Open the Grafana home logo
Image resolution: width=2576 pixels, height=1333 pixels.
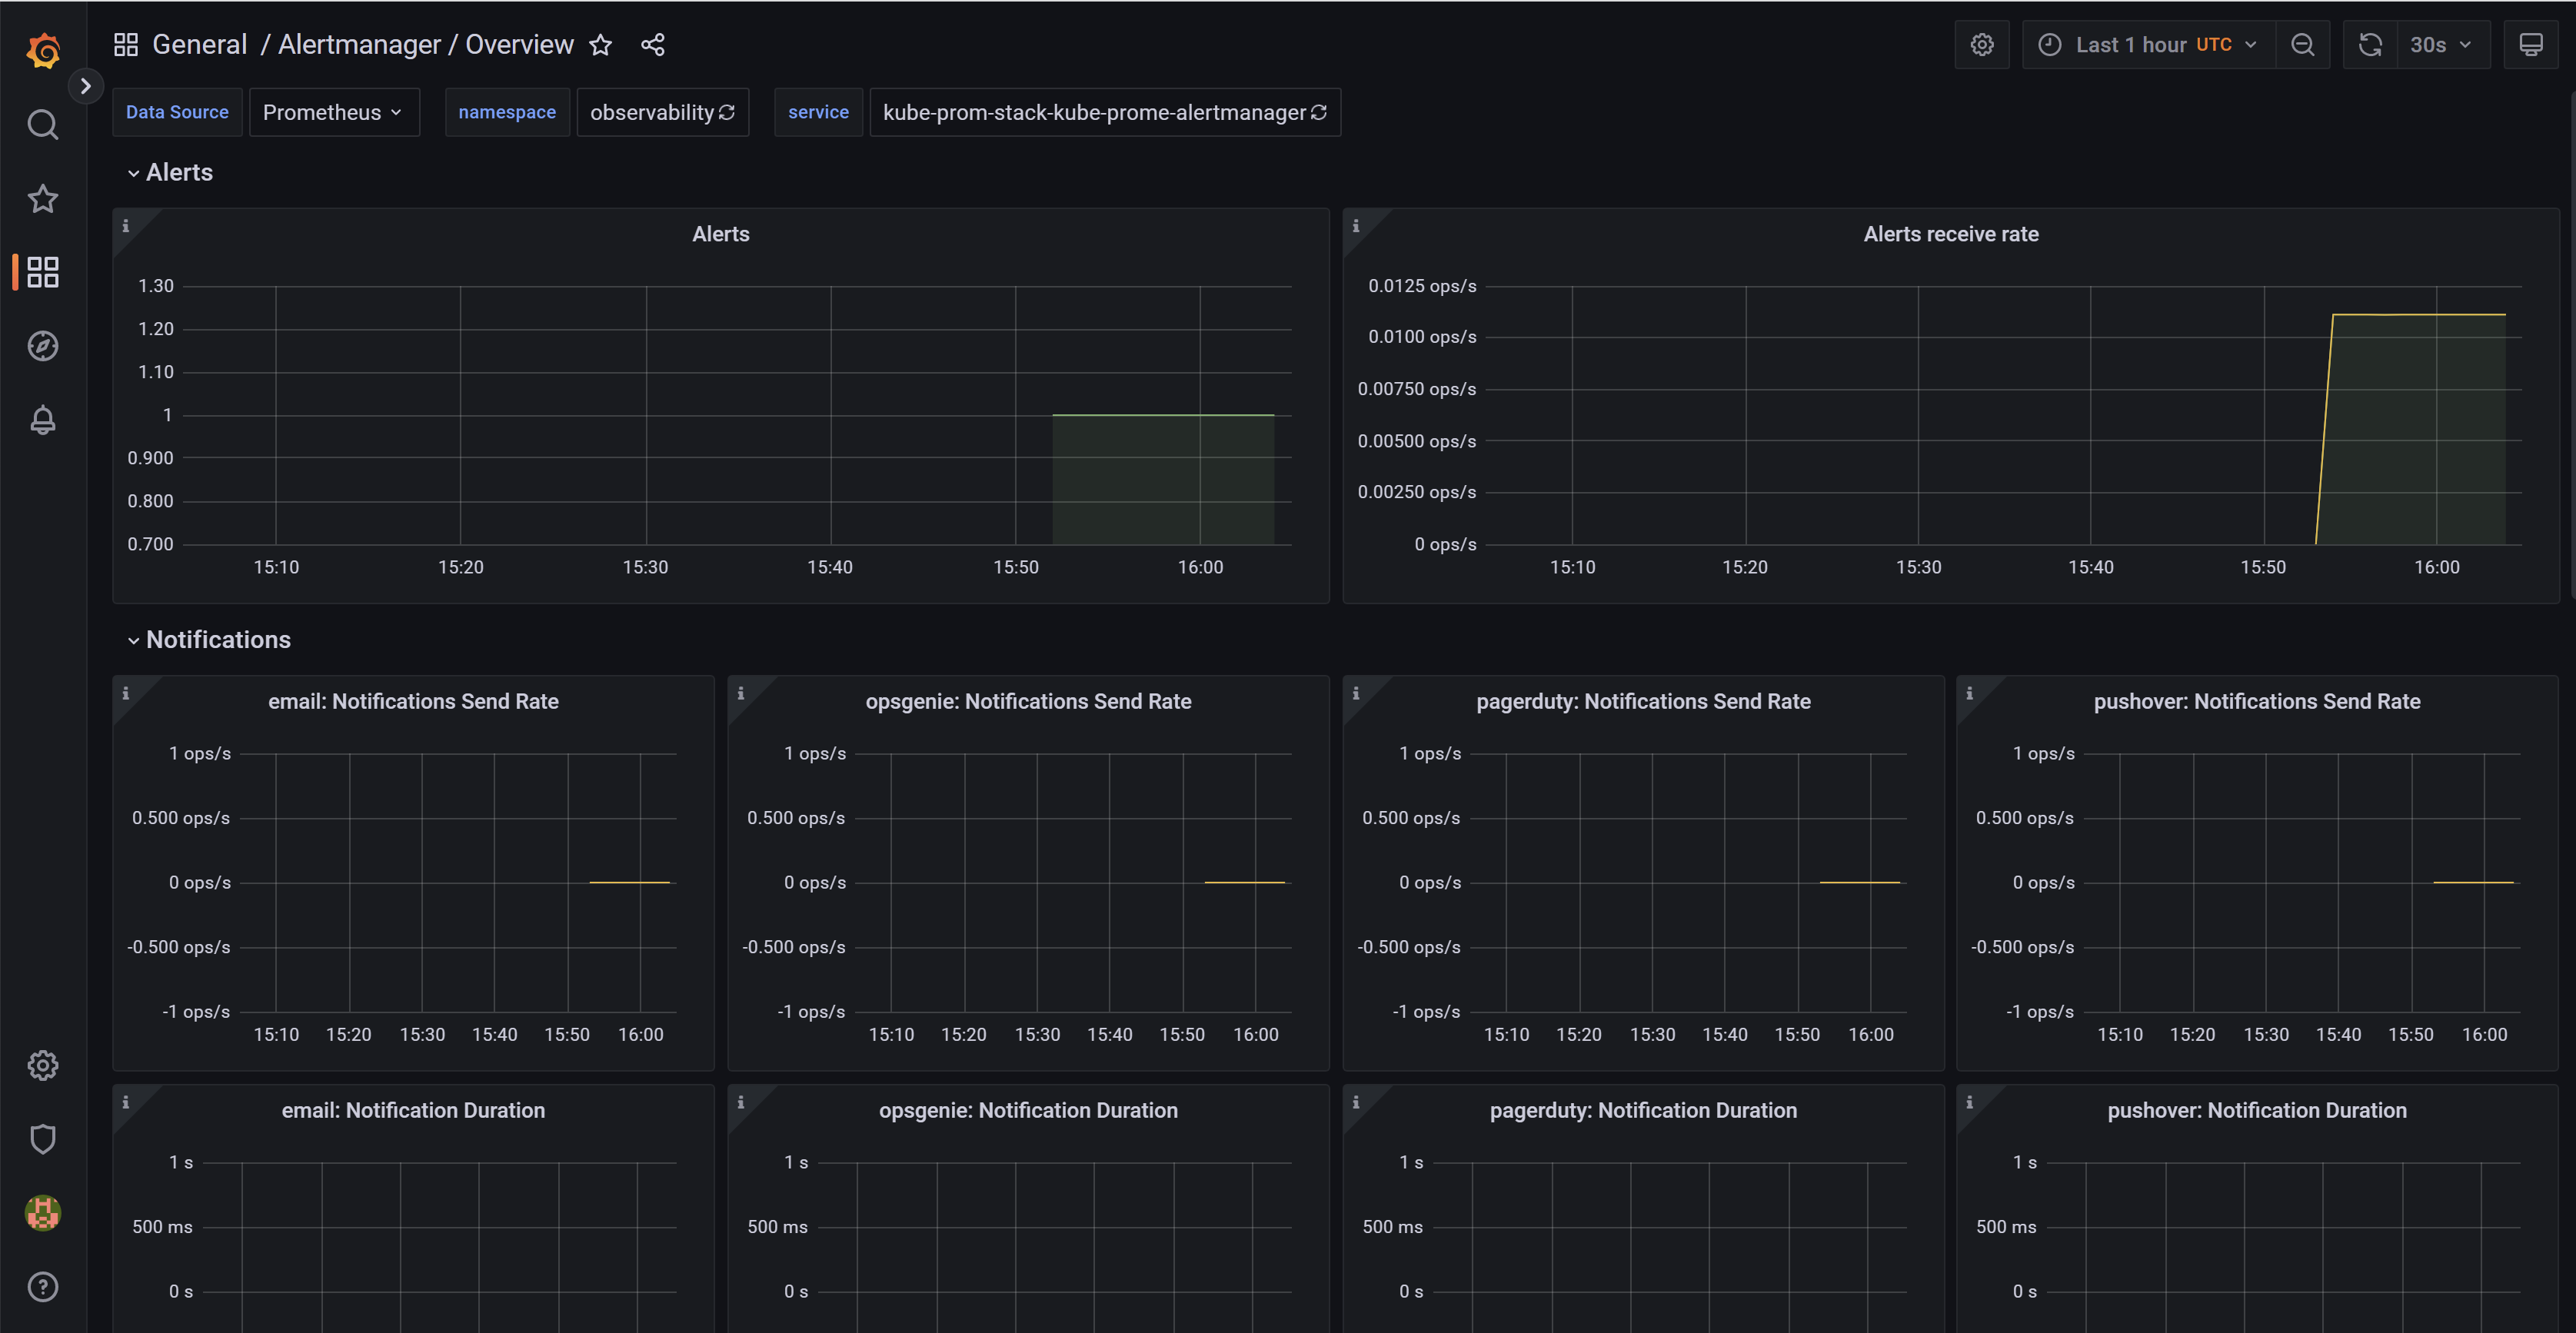(x=43, y=49)
